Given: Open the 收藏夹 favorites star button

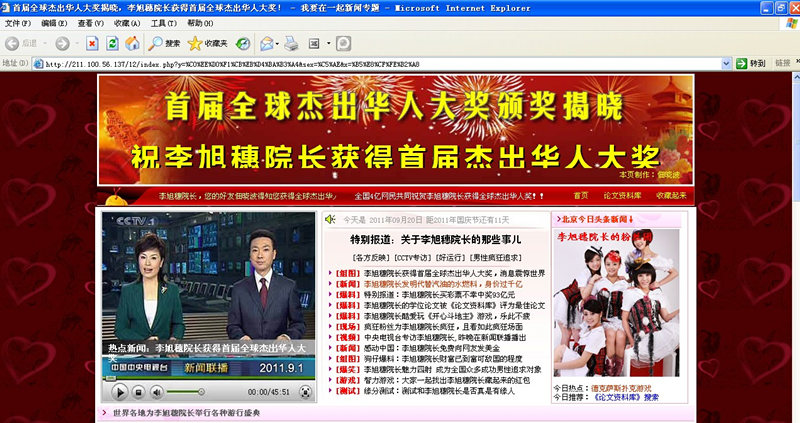Looking at the screenshot, I should (209, 43).
